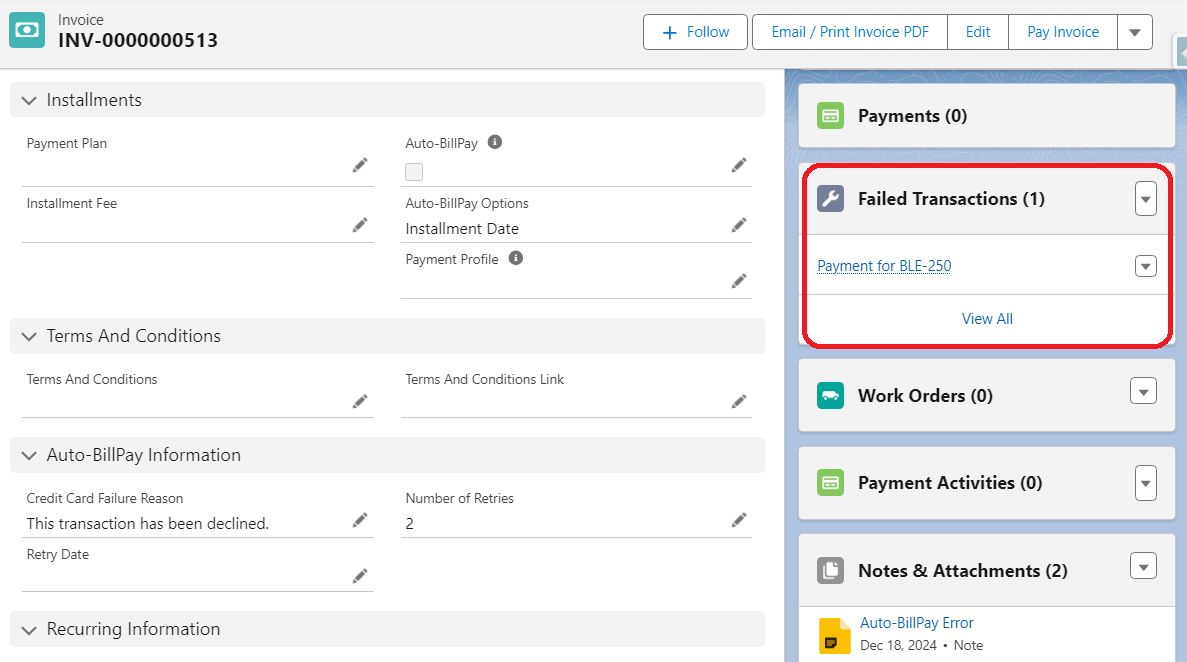Image resolution: width=1187 pixels, height=662 pixels.
Task: Click the Failed Transactions wrench icon
Action: tap(830, 199)
